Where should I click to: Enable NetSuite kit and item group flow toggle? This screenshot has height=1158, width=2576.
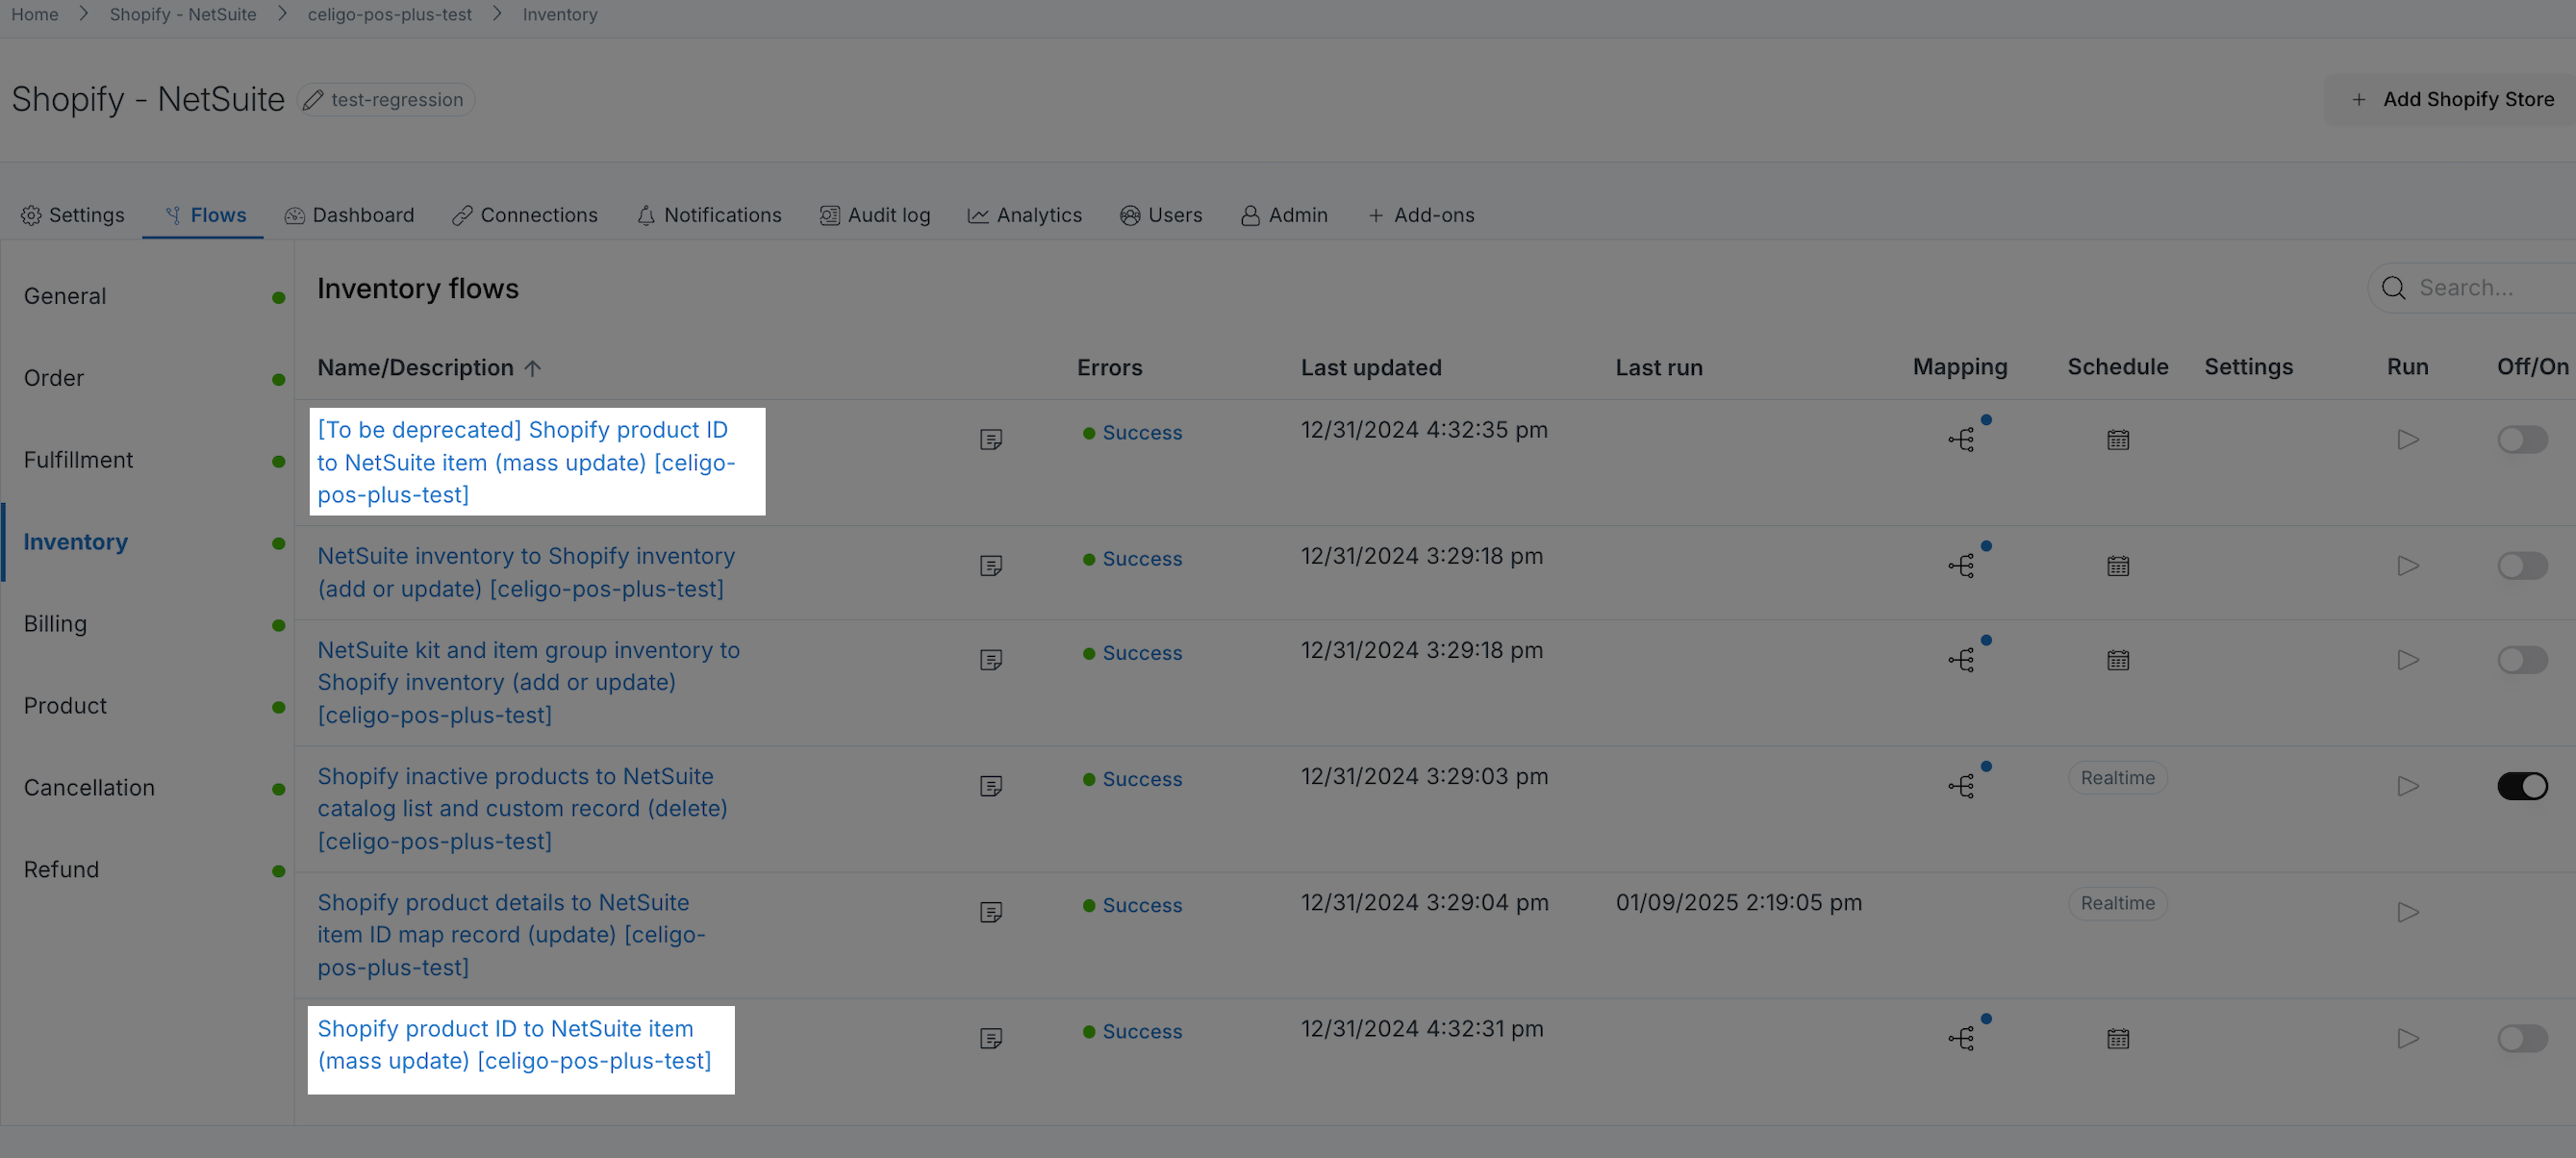(x=2522, y=660)
